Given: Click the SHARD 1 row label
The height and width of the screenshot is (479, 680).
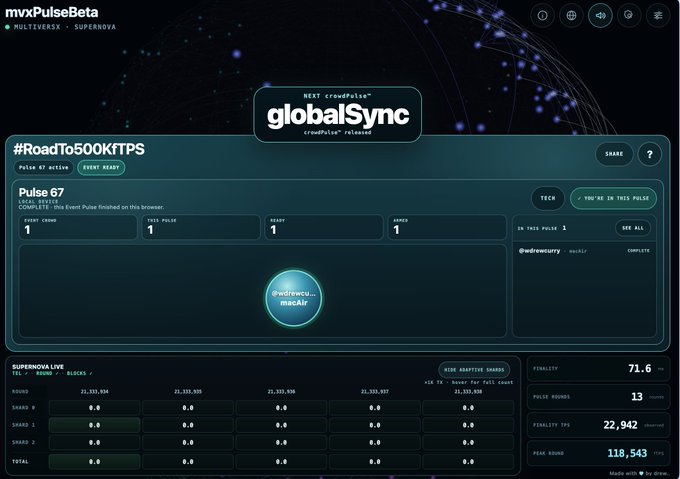Looking at the screenshot, I should click(23, 425).
